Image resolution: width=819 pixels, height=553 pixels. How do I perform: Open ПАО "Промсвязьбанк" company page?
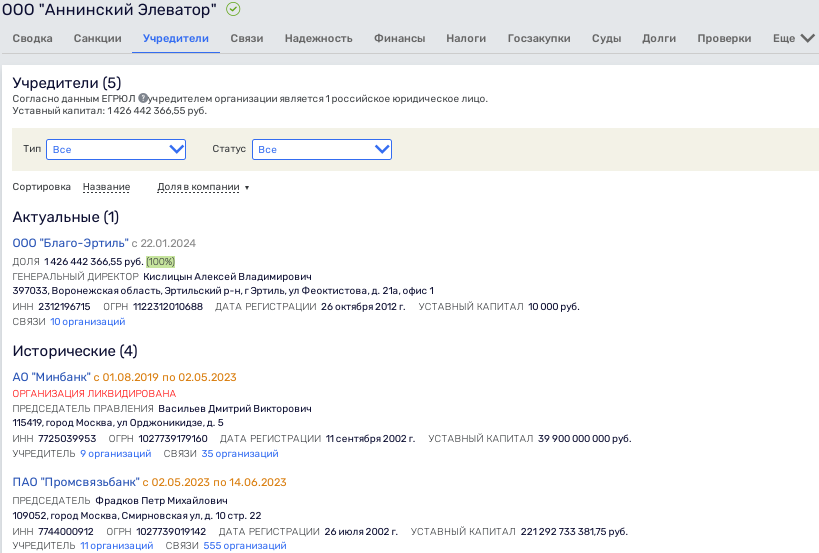pos(76,482)
